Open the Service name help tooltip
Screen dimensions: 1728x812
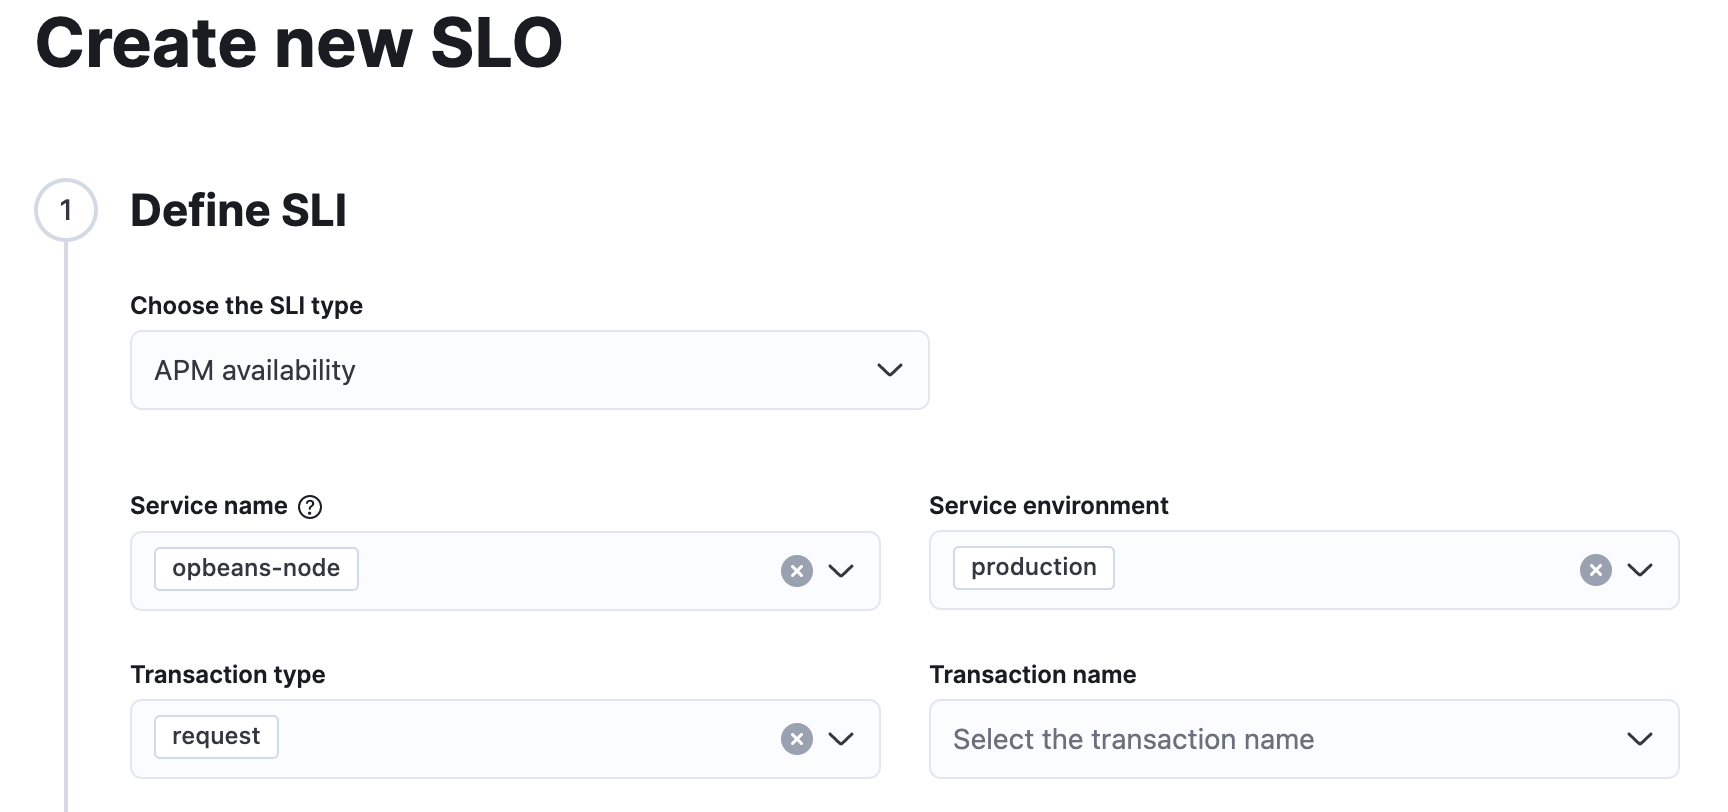pyautogui.click(x=311, y=506)
